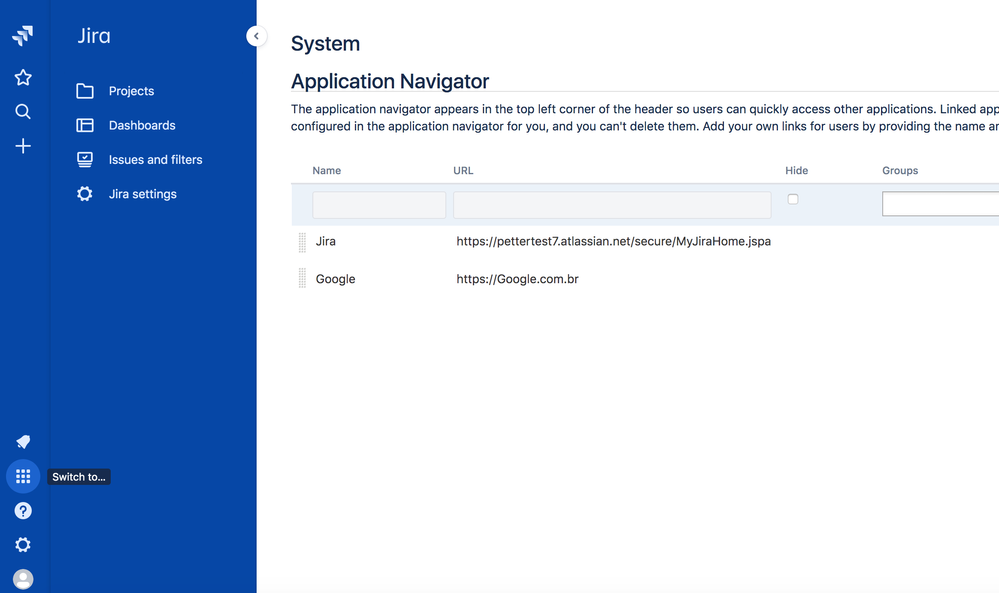999x593 pixels.
Task: Open personal settings gear at bottom
Action: click(22, 544)
